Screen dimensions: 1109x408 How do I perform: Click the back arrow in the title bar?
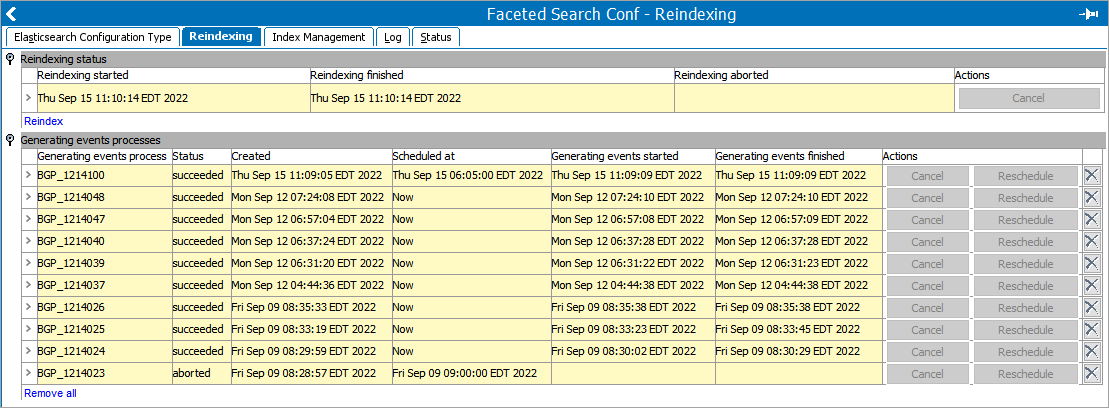pyautogui.click(x=12, y=14)
